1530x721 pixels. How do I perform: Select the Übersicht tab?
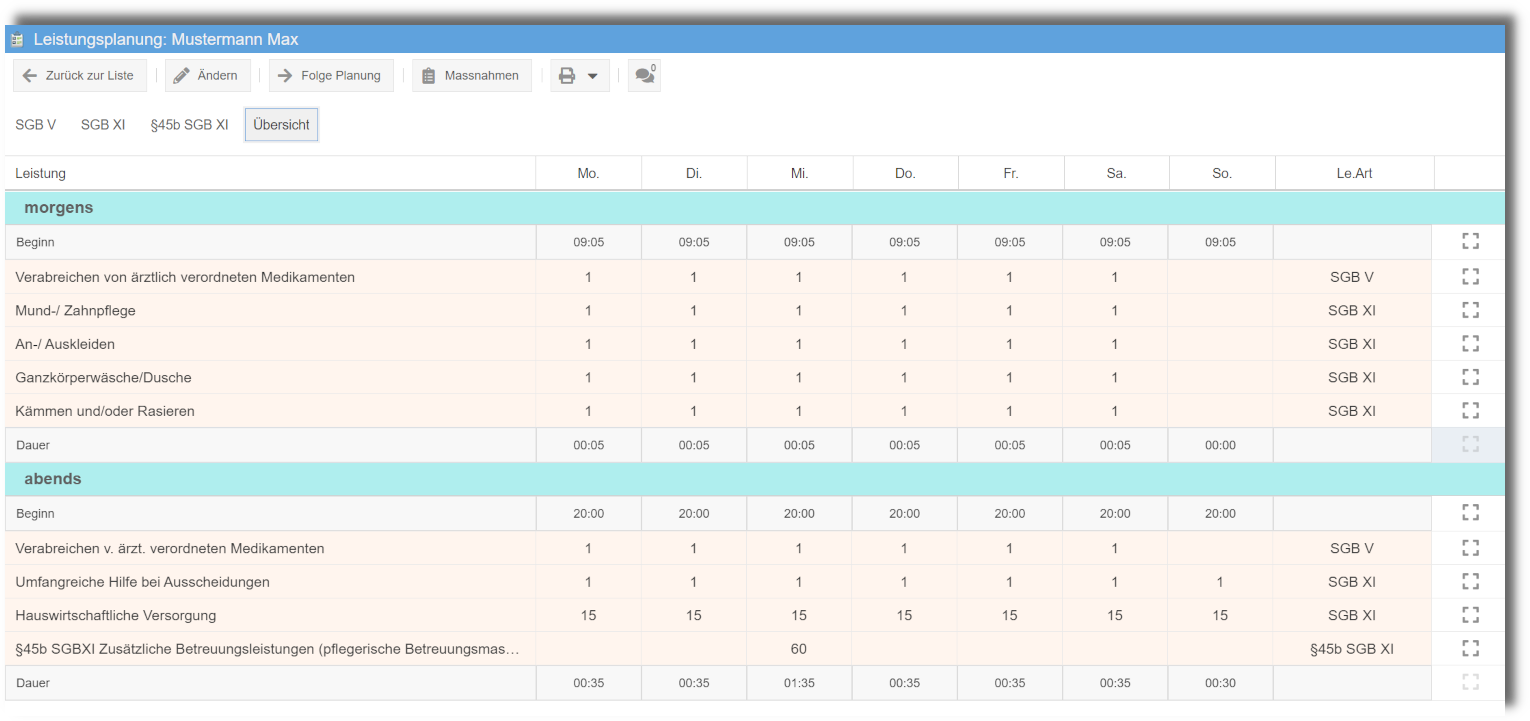click(x=281, y=124)
